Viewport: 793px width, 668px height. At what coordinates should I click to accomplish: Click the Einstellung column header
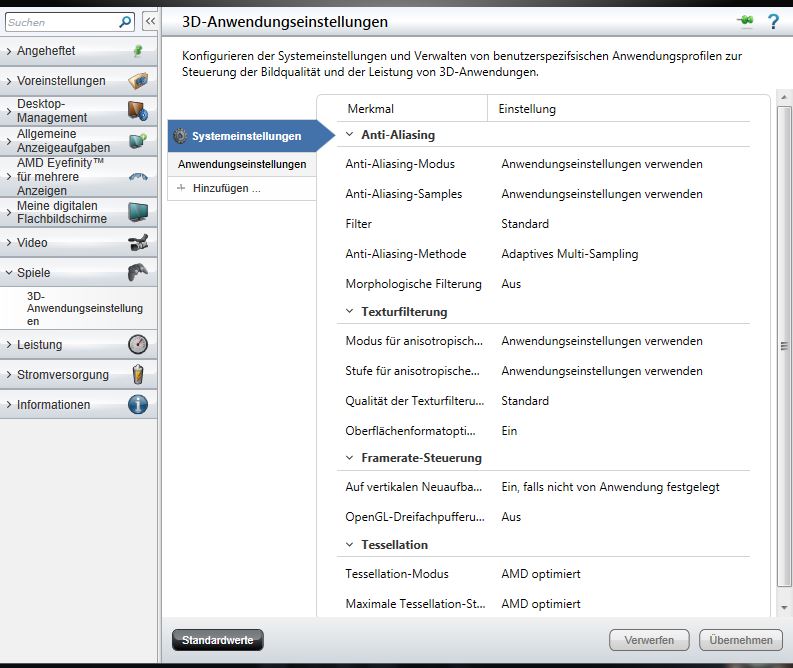point(527,109)
